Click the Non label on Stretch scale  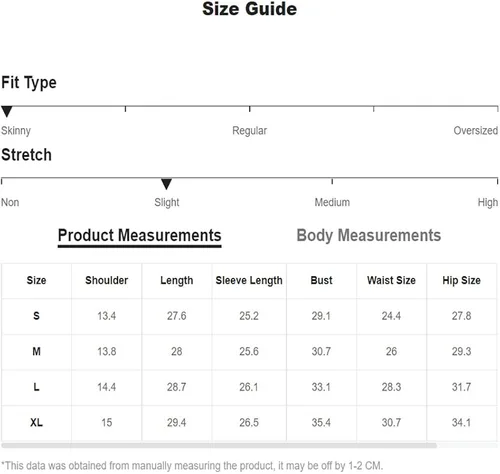pos(10,202)
